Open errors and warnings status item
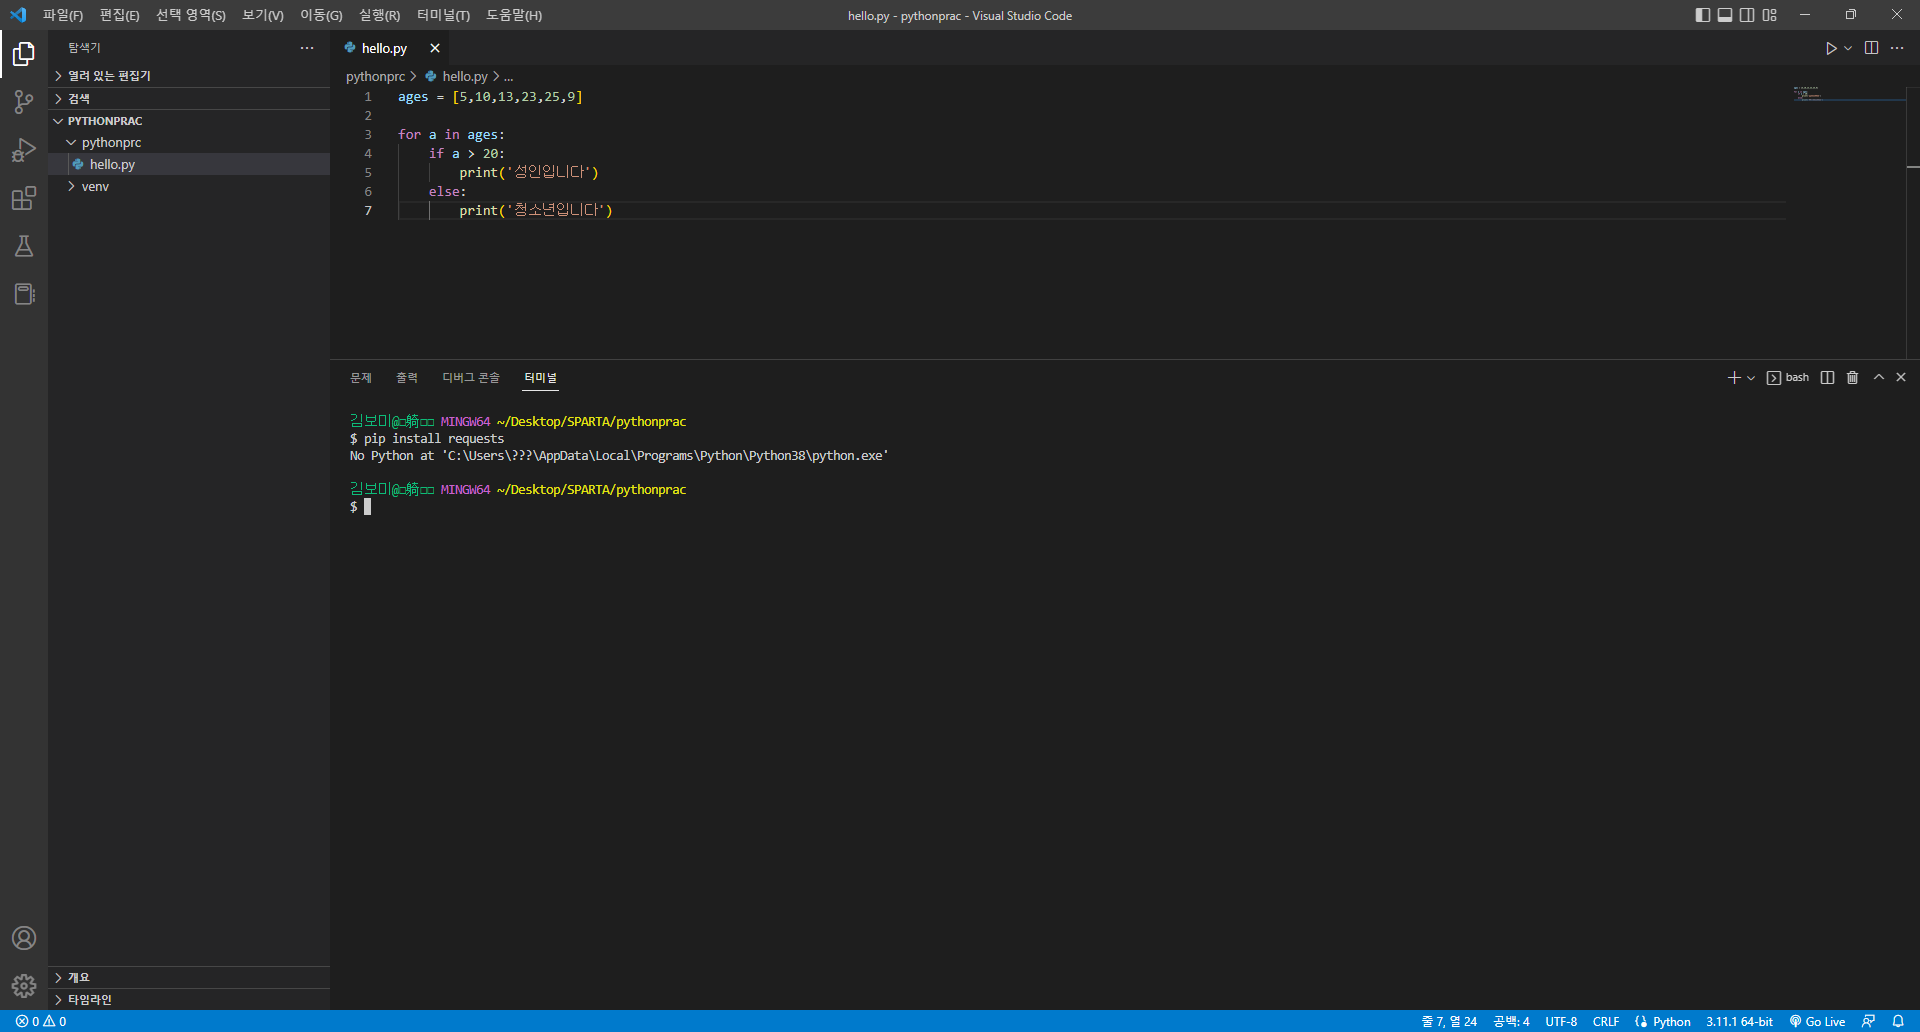 tap(41, 1021)
